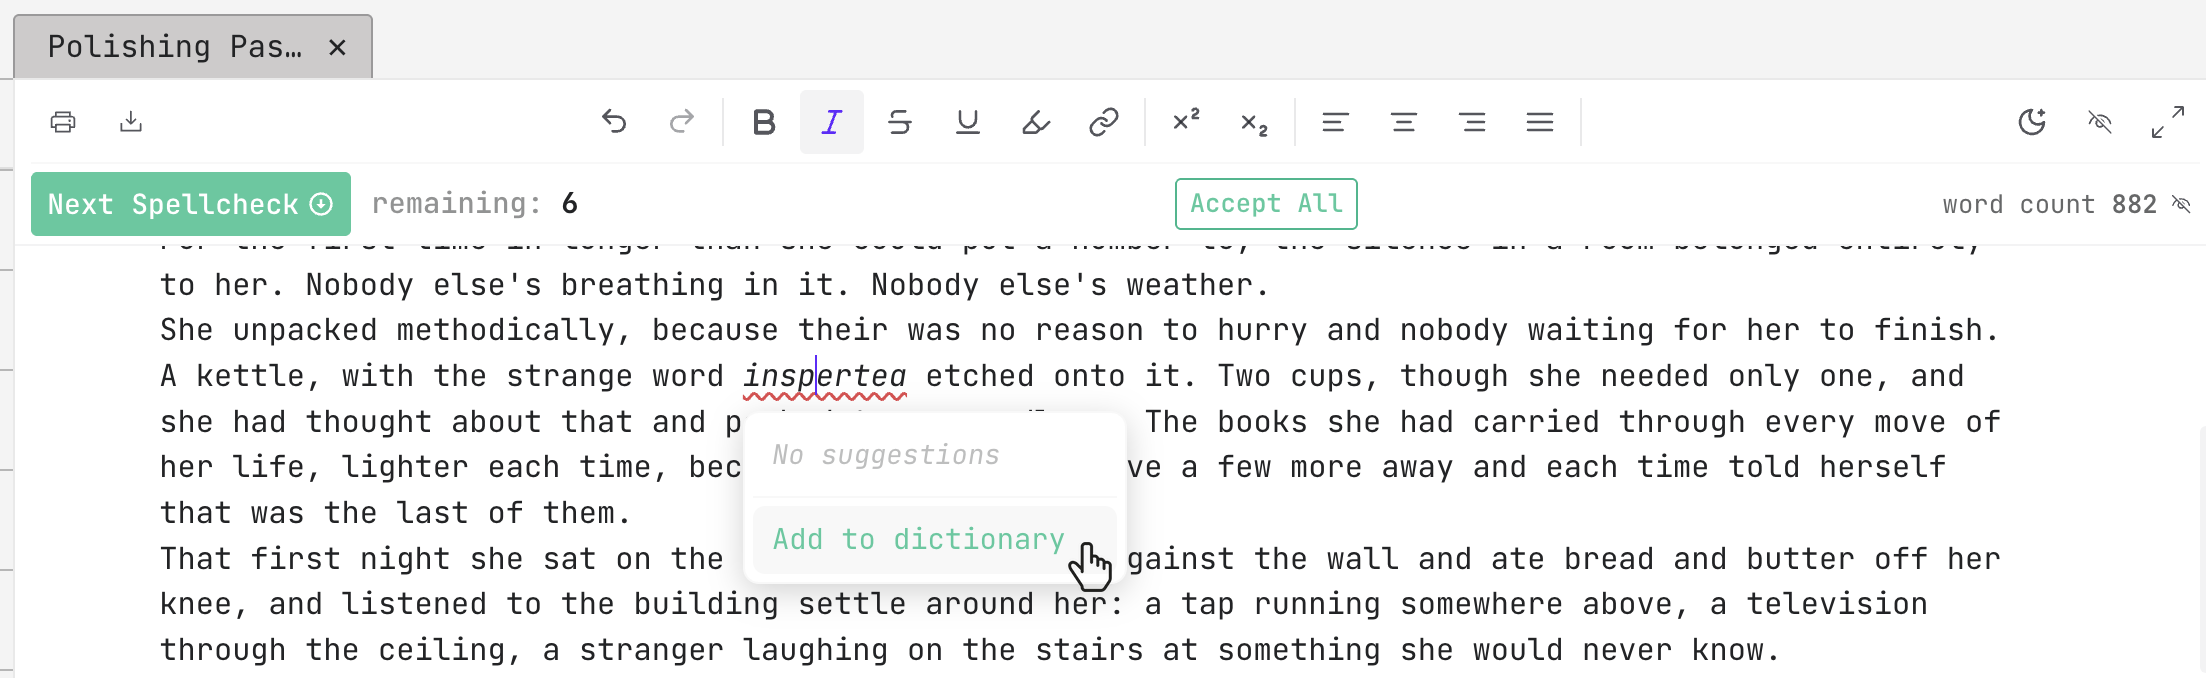Click the print icon
The image size is (2206, 678).
coord(63,122)
